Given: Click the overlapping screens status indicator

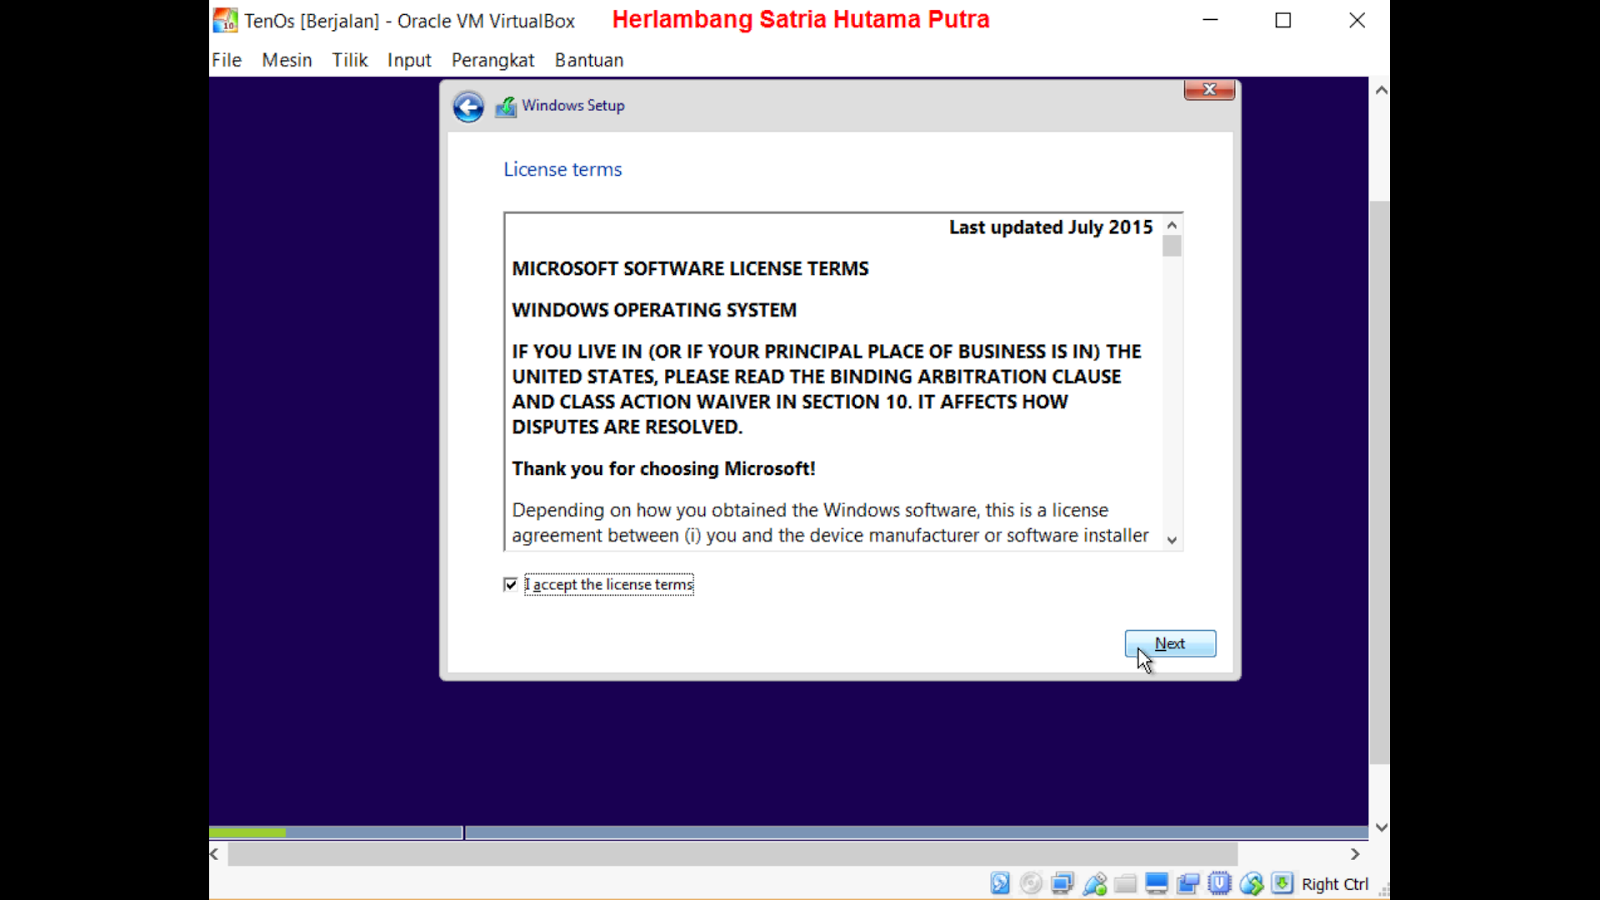Looking at the screenshot, I should (1188, 883).
